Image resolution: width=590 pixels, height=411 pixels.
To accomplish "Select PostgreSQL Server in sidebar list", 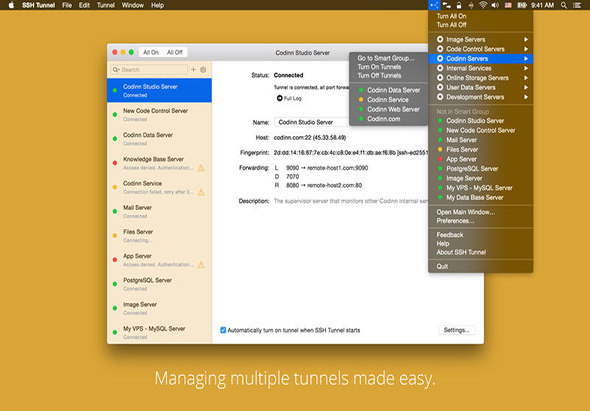I will [x=160, y=284].
